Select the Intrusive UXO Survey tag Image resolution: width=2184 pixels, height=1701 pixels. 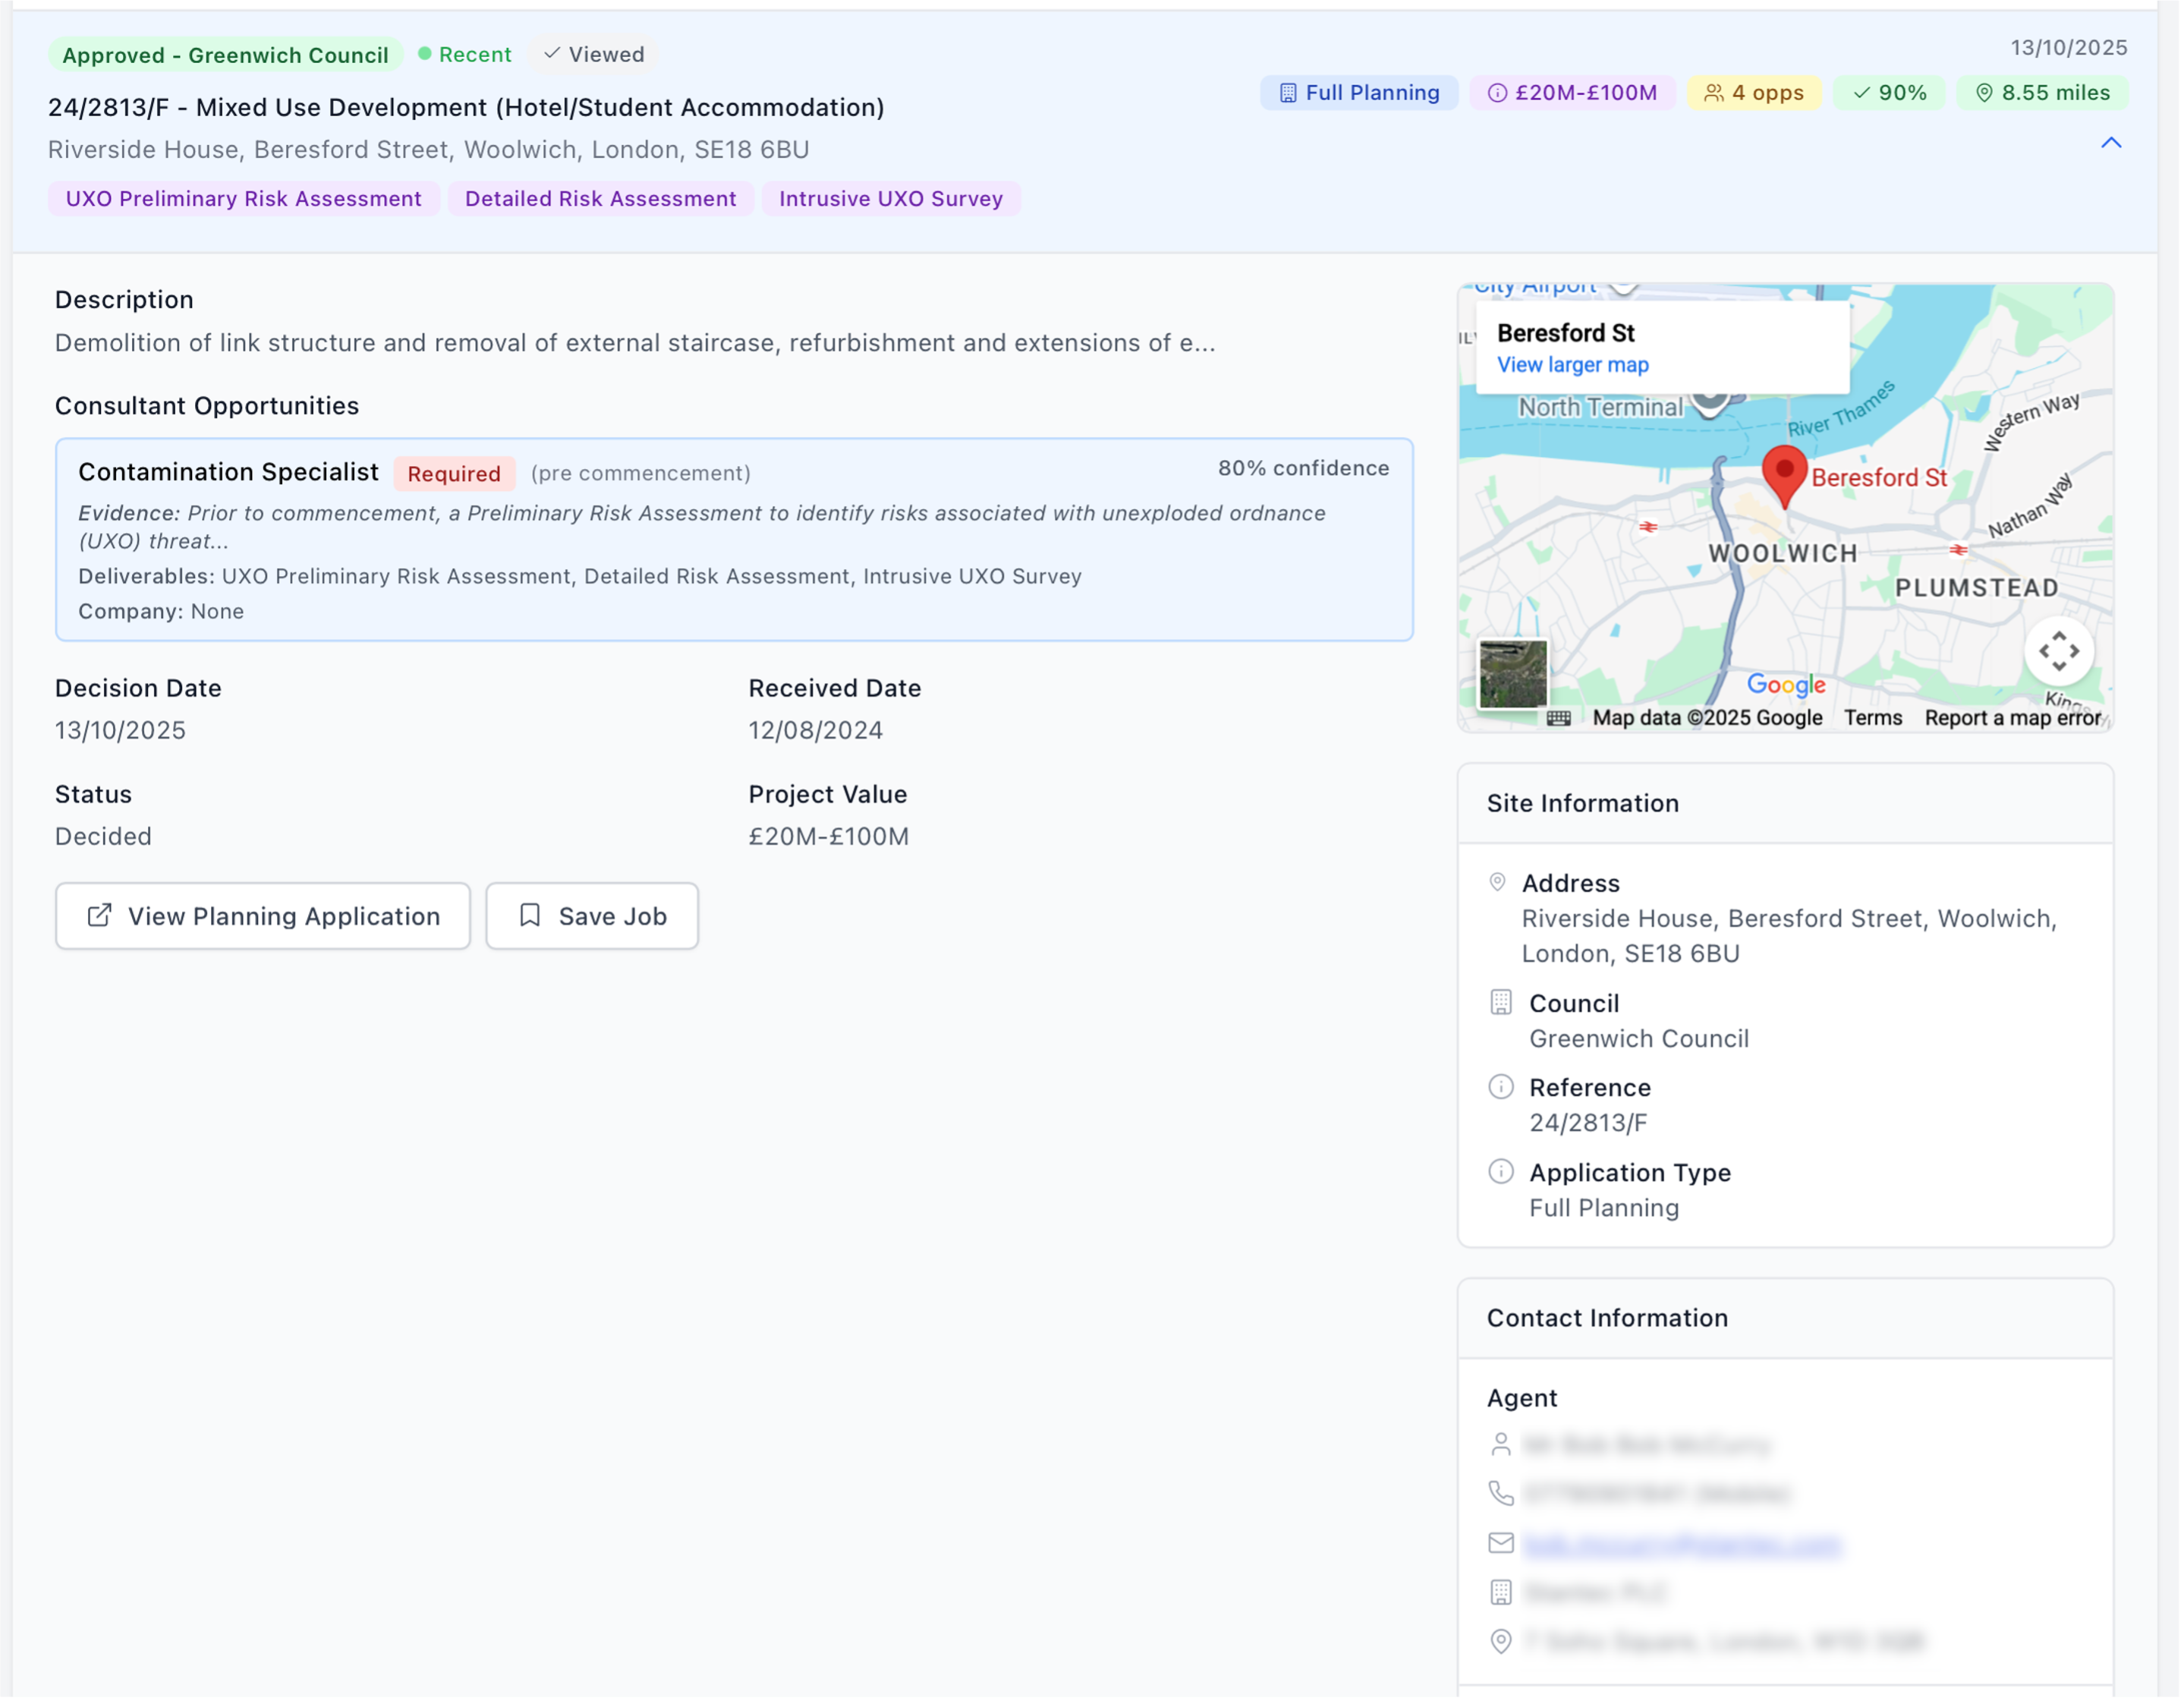[893, 199]
